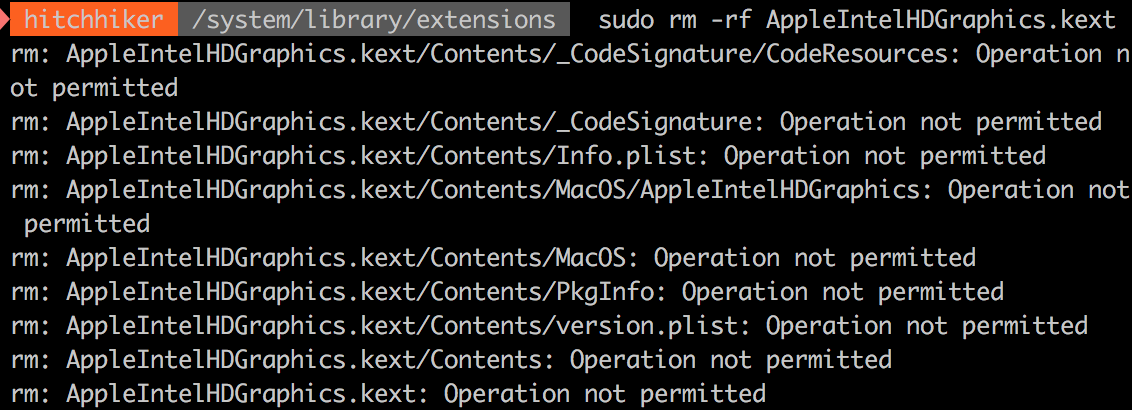Click the error line ending in "_CodeSignature: Operation not permitted"

tap(556, 122)
